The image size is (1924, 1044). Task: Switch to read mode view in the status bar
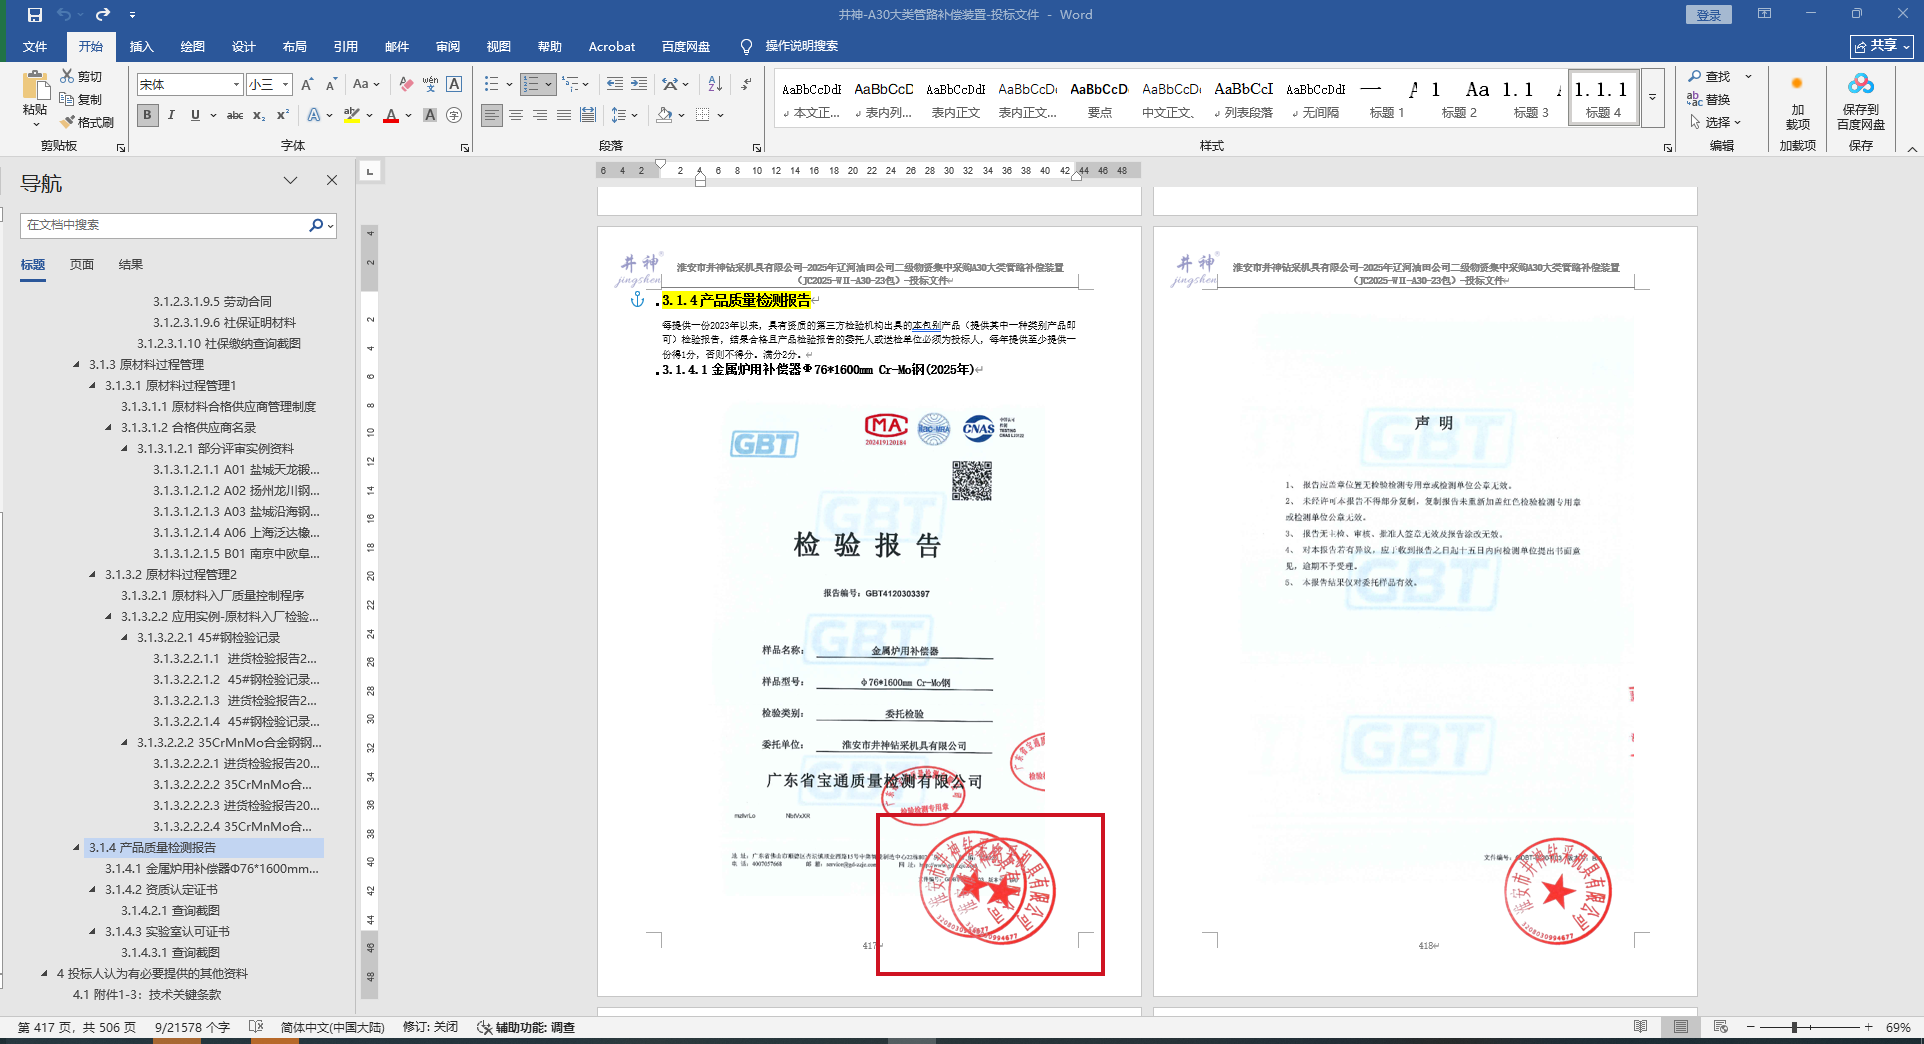tap(1641, 1027)
